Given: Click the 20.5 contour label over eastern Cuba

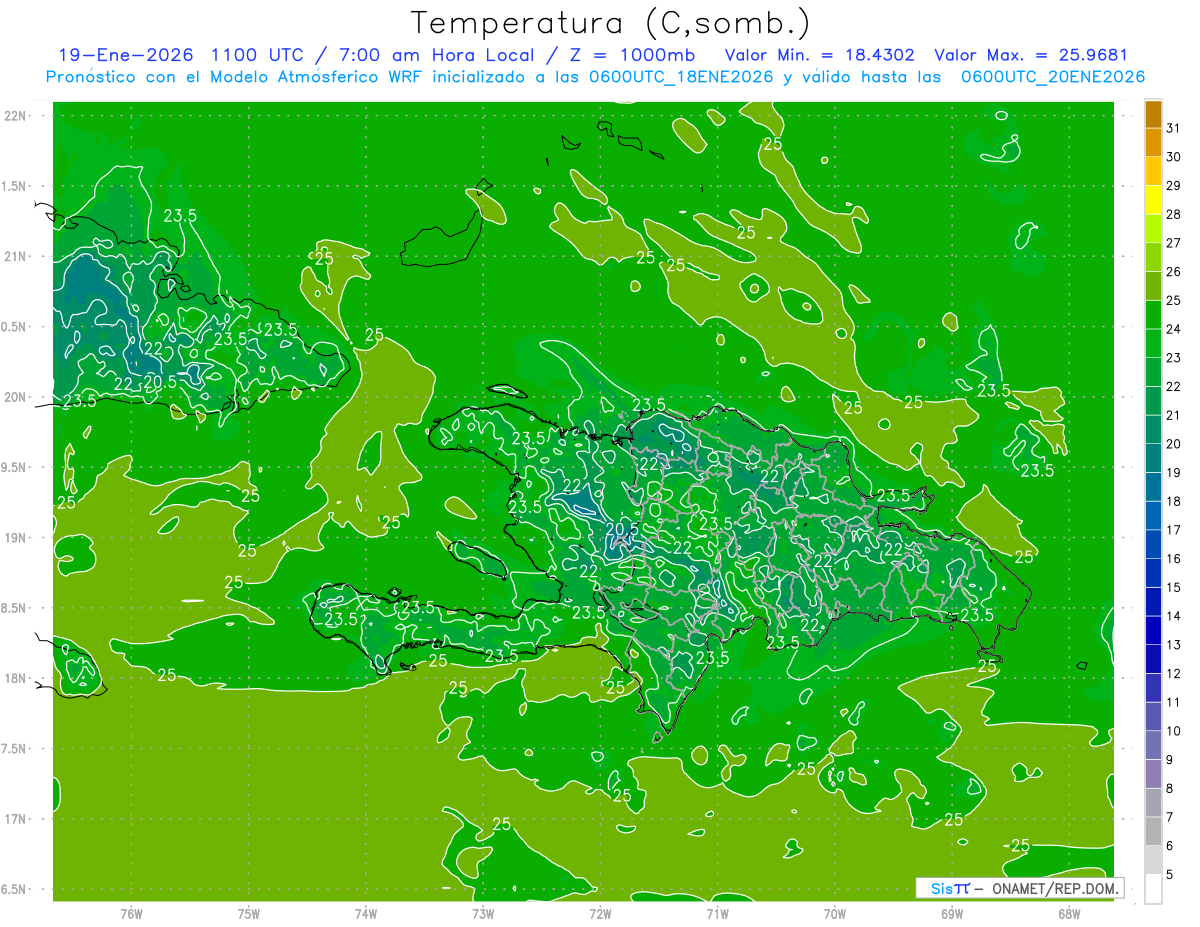Looking at the screenshot, I should click(x=160, y=381).
